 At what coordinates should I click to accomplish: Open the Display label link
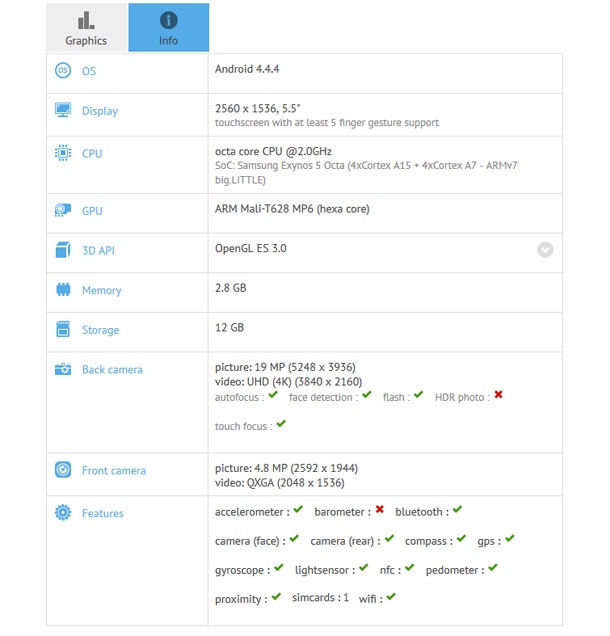point(100,111)
